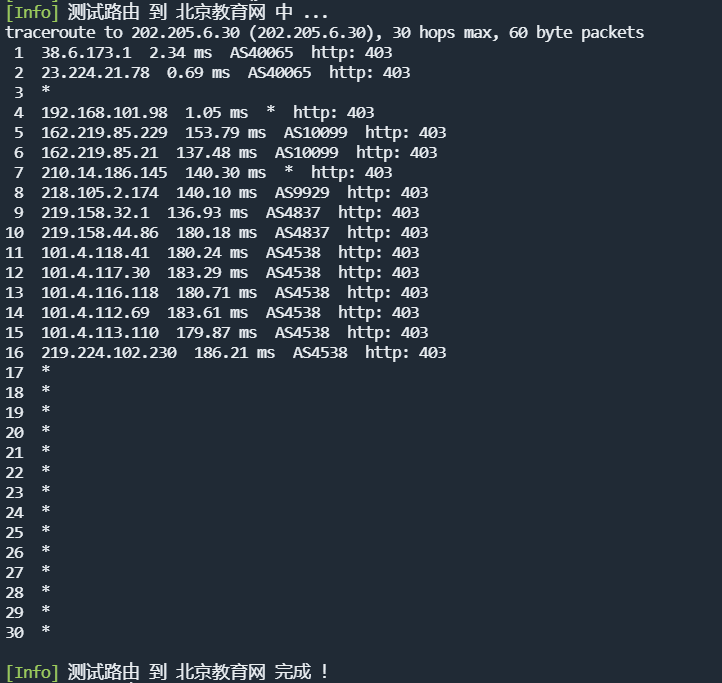The width and height of the screenshot is (722, 683).
Task: Click IP 23.224.21.78 on hop 2
Action: (95, 73)
